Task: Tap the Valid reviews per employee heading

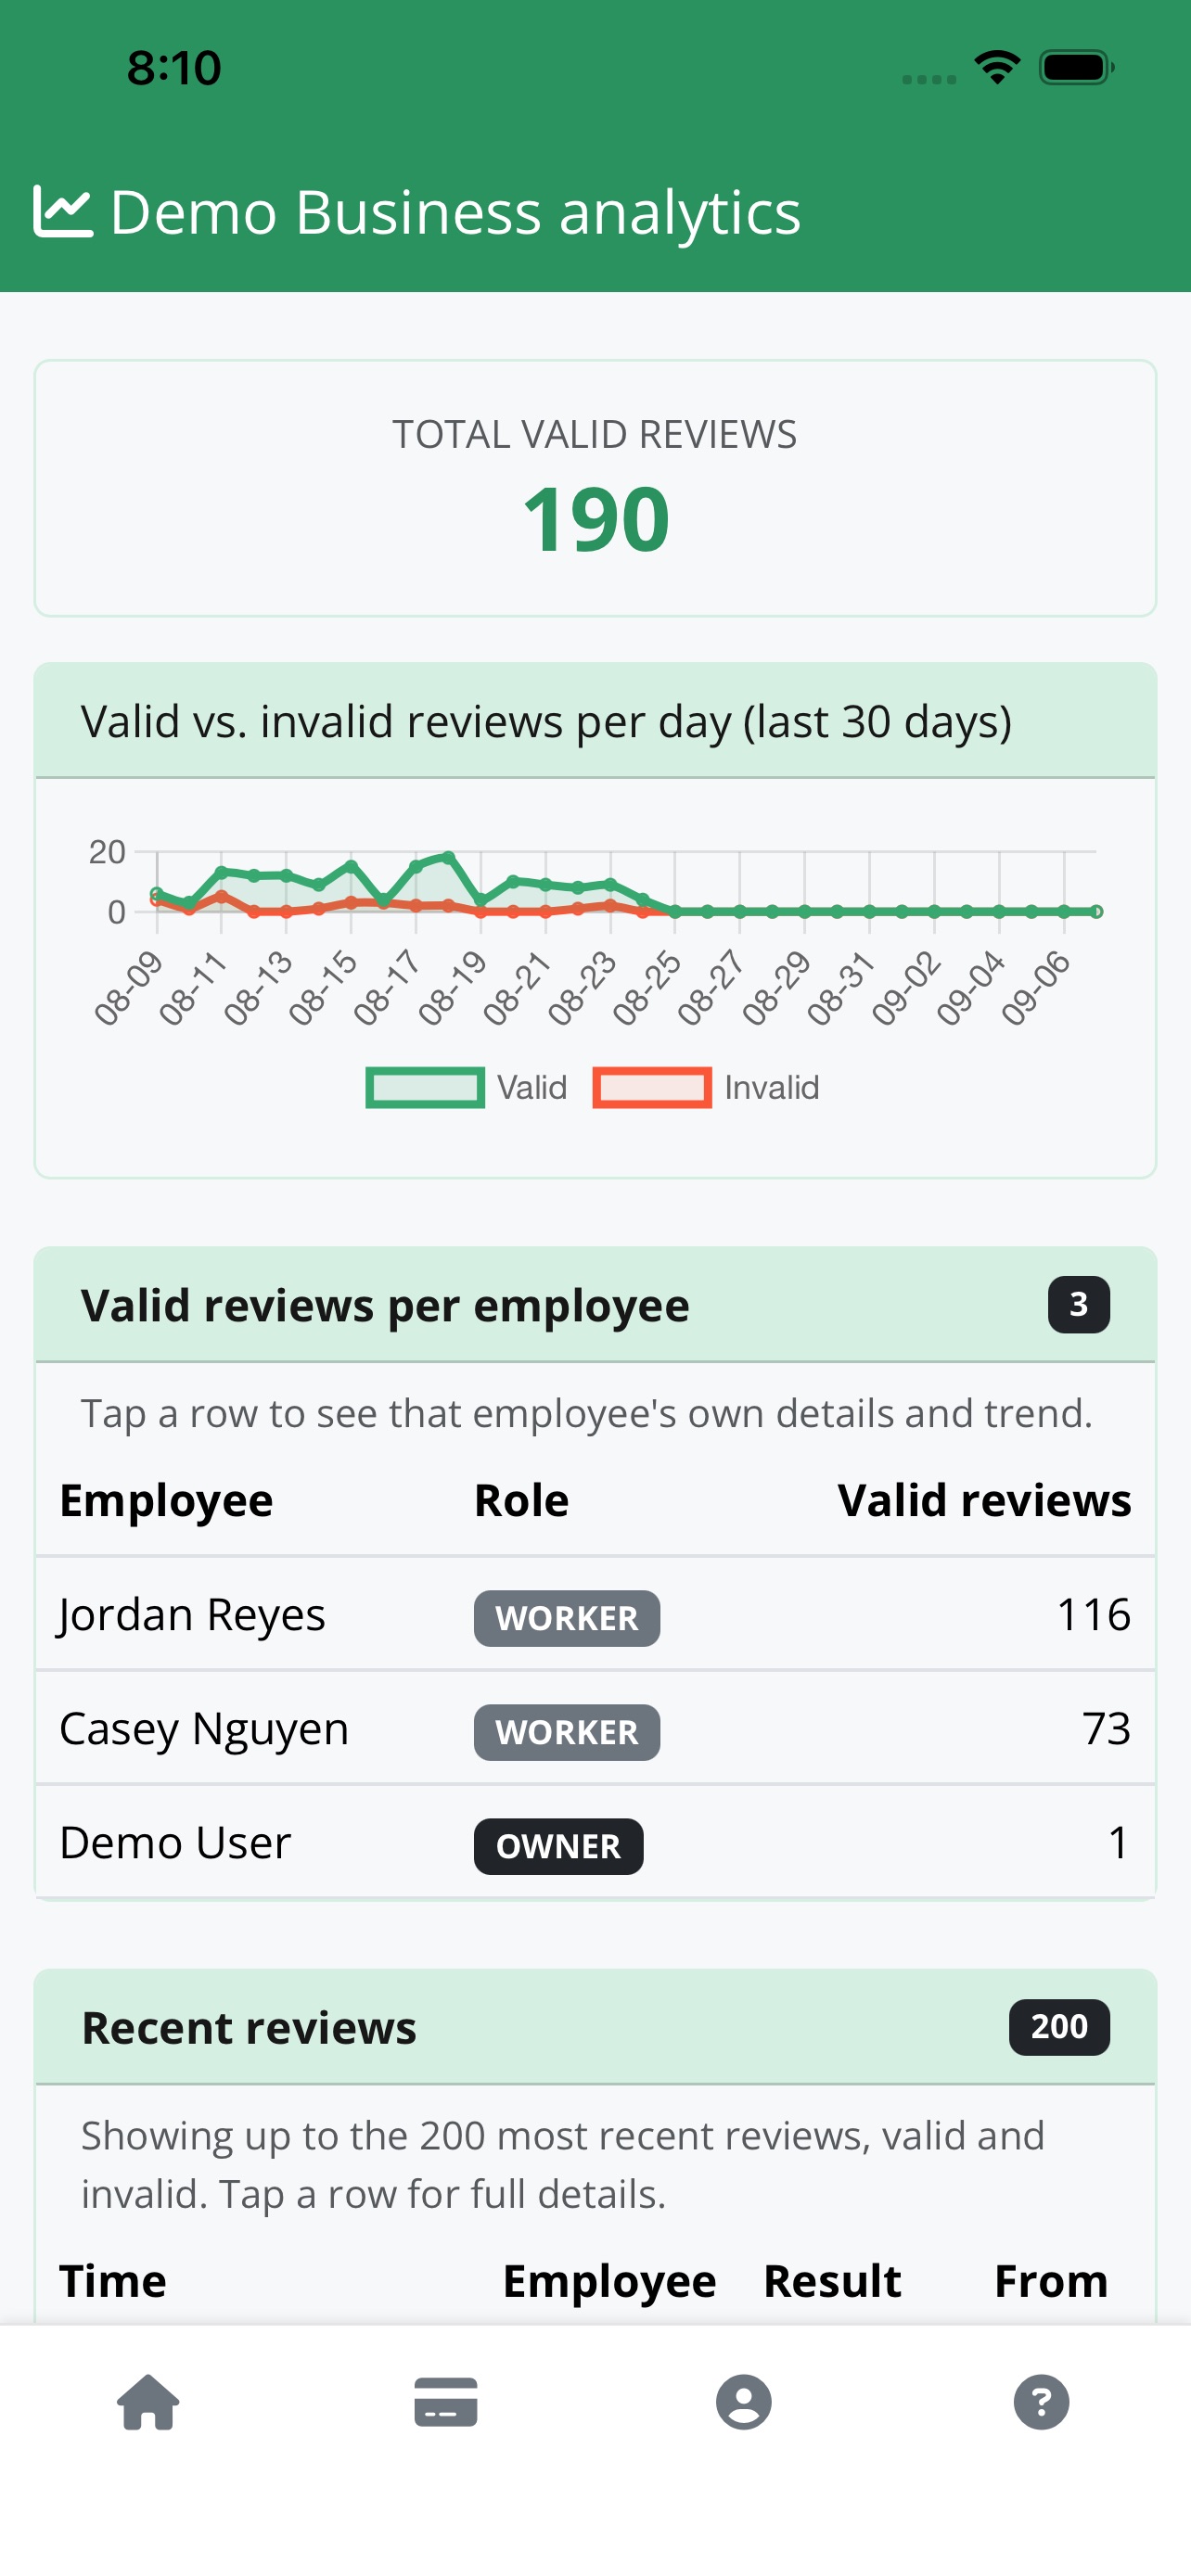Action: tap(385, 1305)
